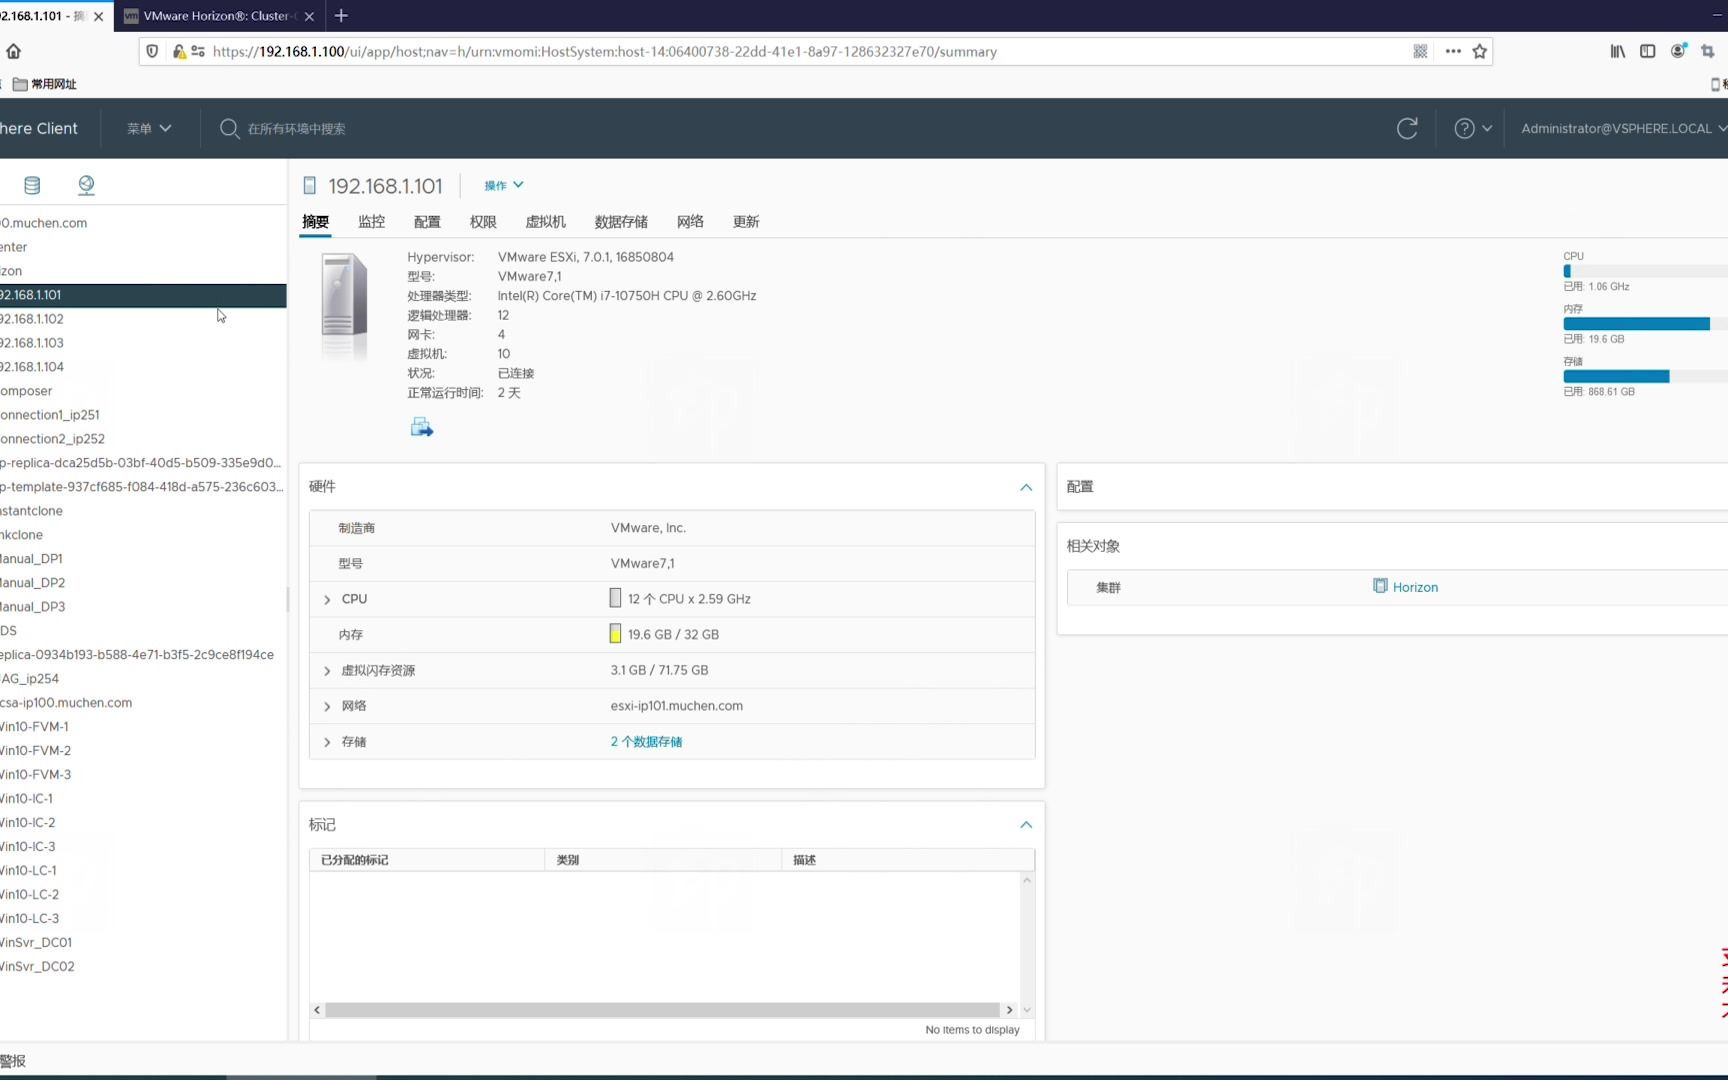Open the 常用网址 bookmarks folder

(45, 84)
